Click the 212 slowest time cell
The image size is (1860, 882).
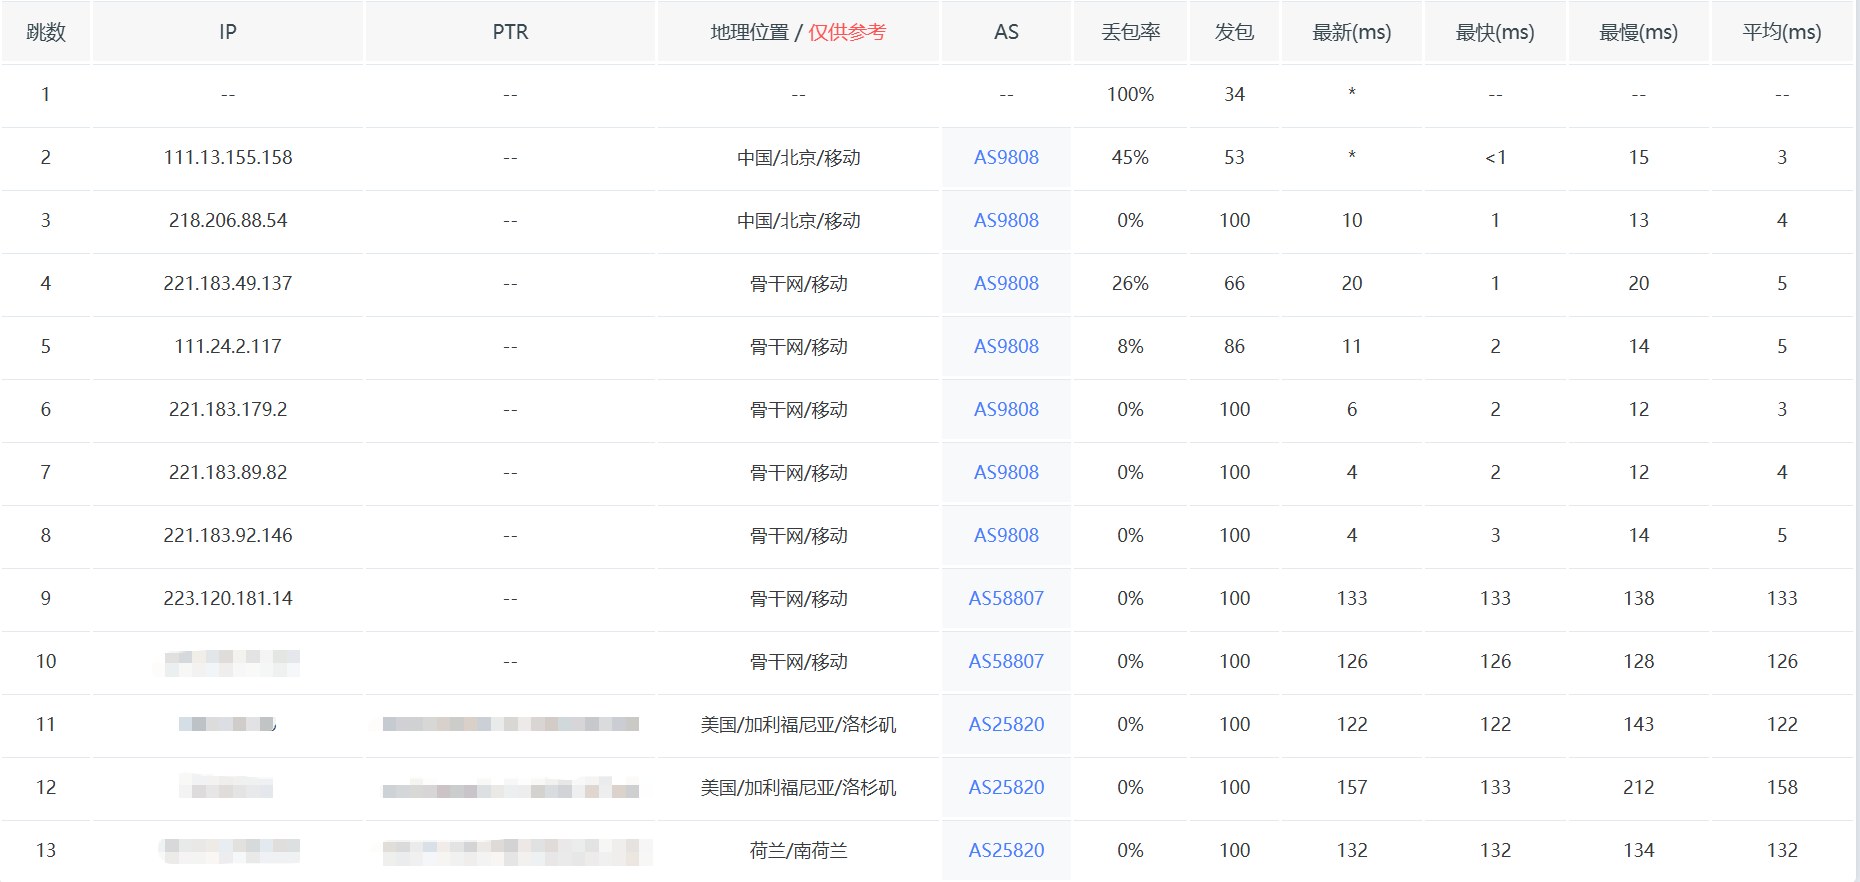tap(1638, 787)
